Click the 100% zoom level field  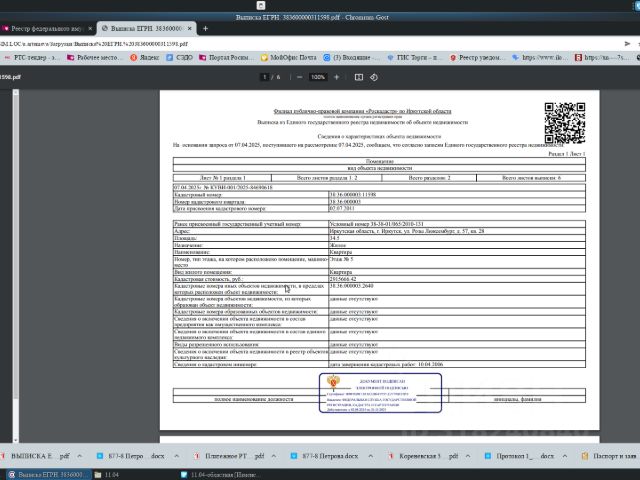point(318,77)
